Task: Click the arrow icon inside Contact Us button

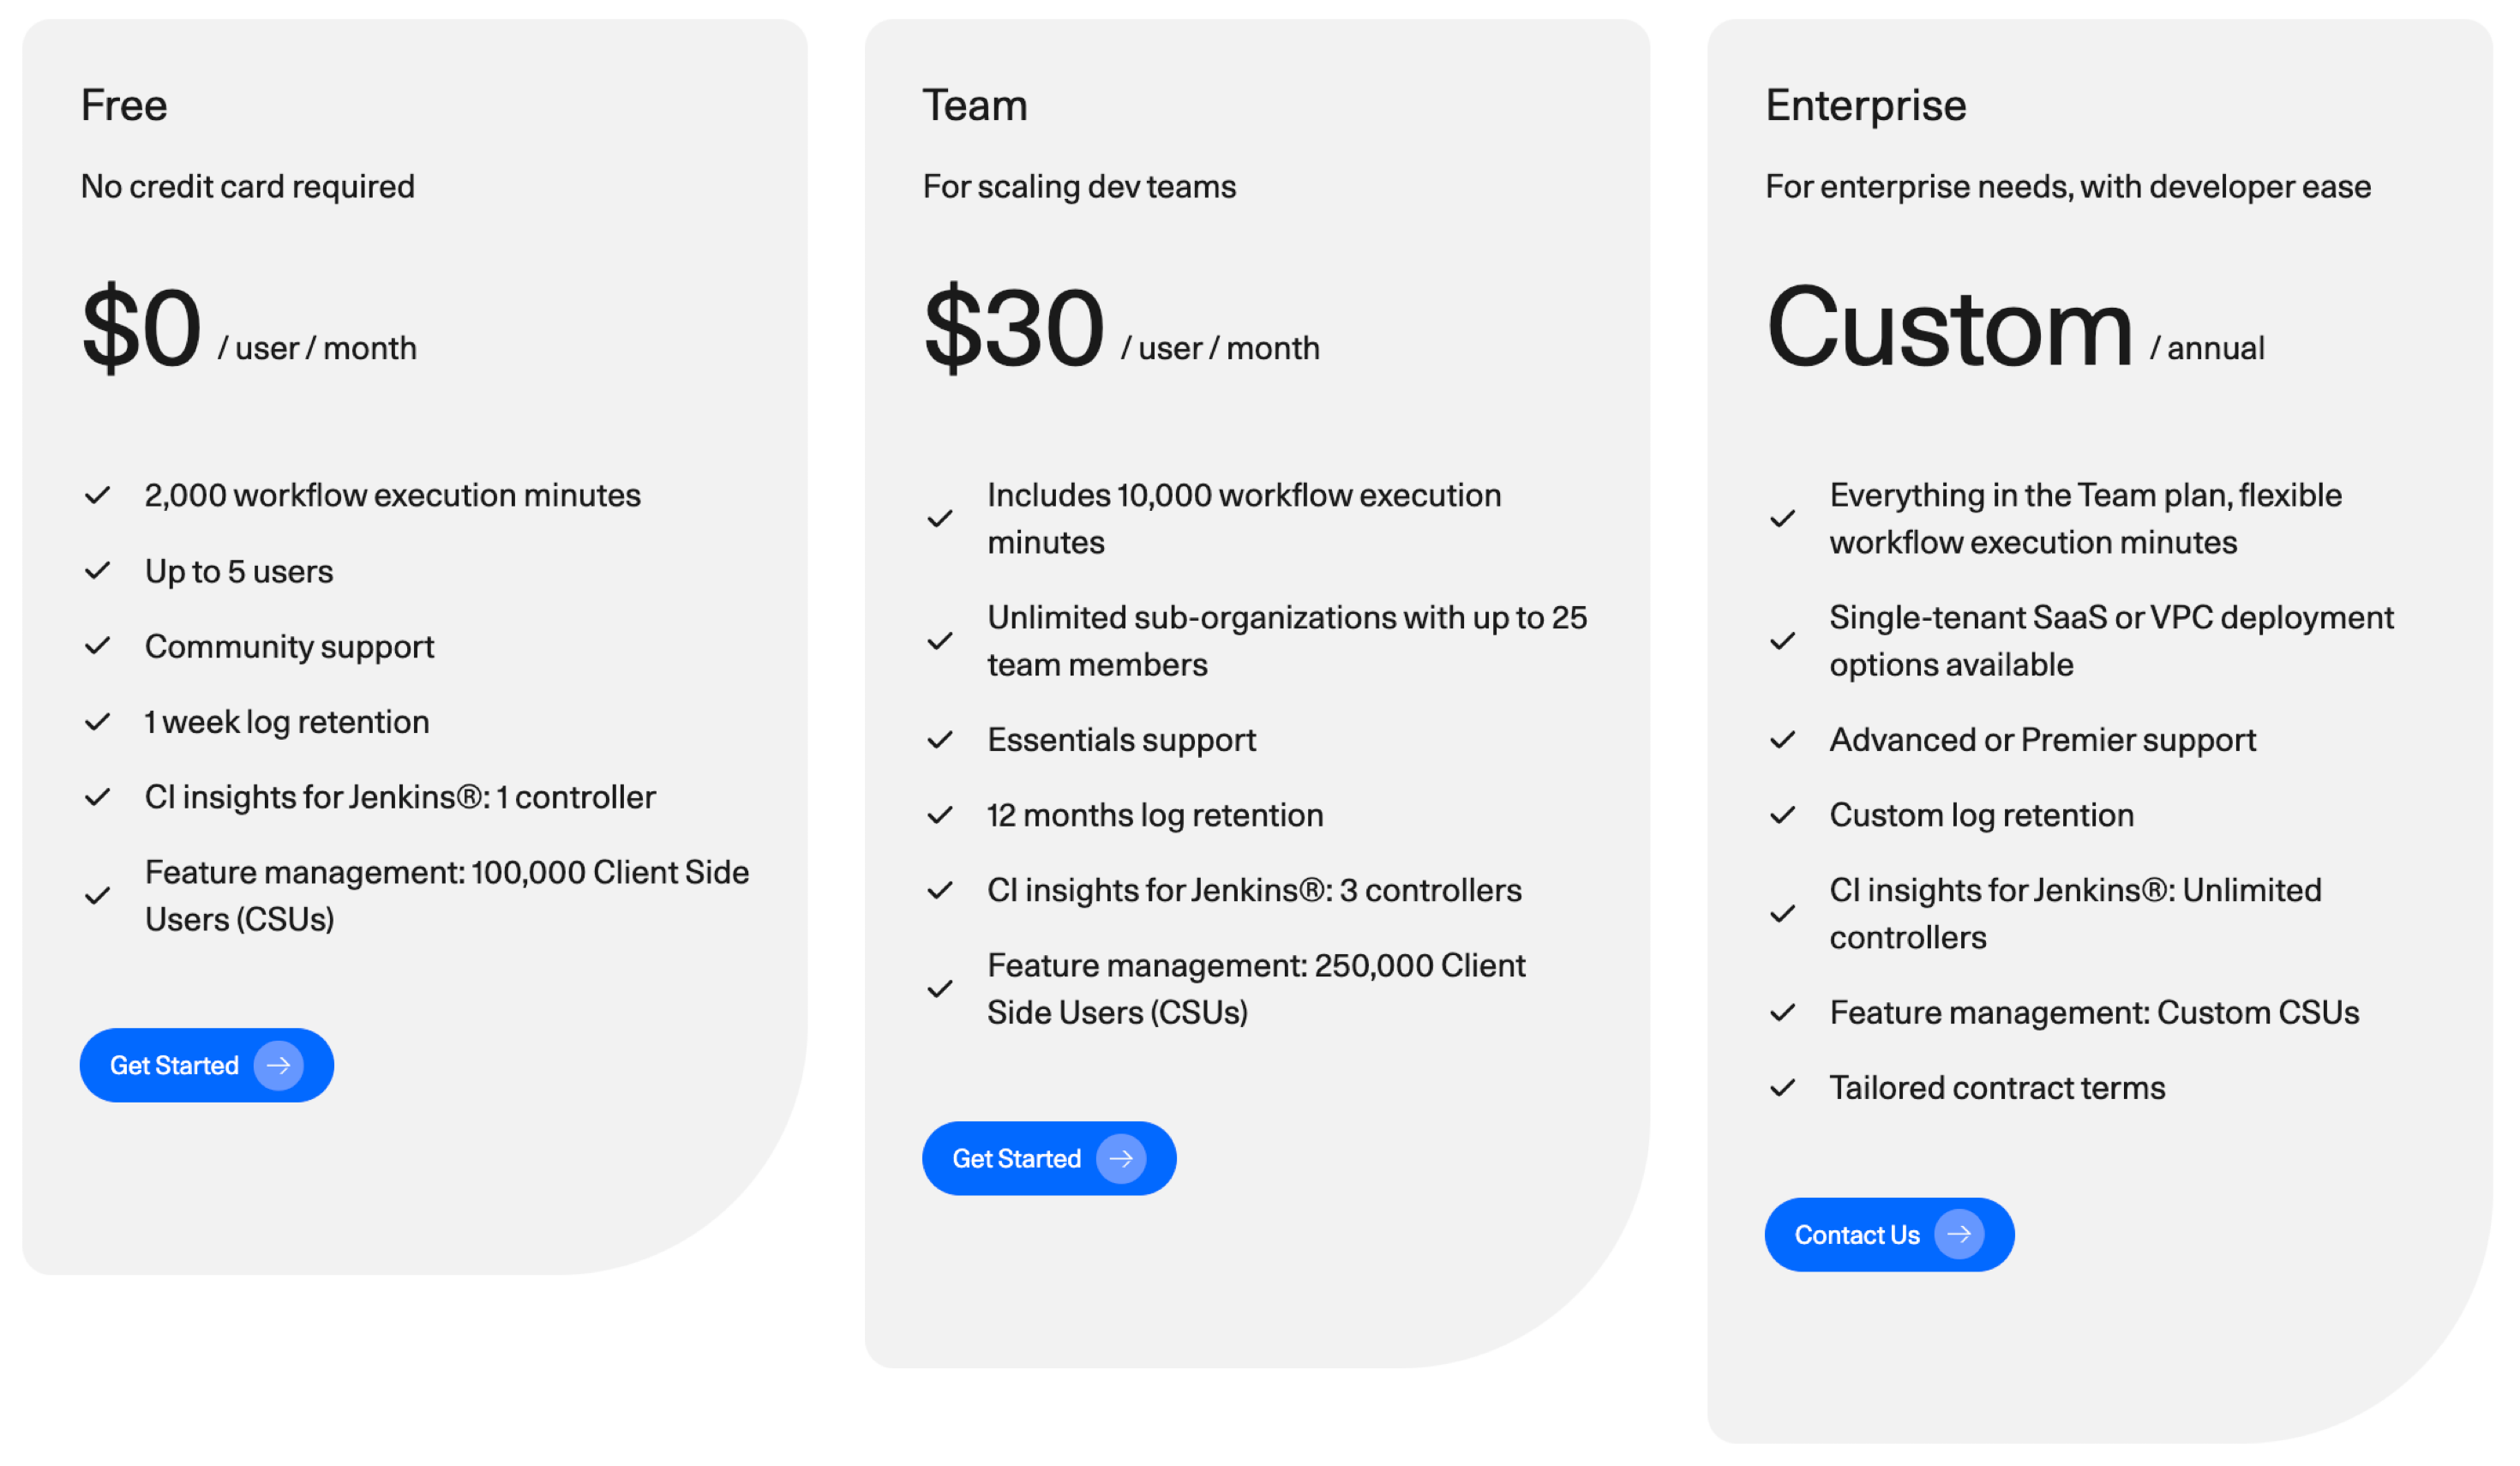Action: tap(1962, 1234)
